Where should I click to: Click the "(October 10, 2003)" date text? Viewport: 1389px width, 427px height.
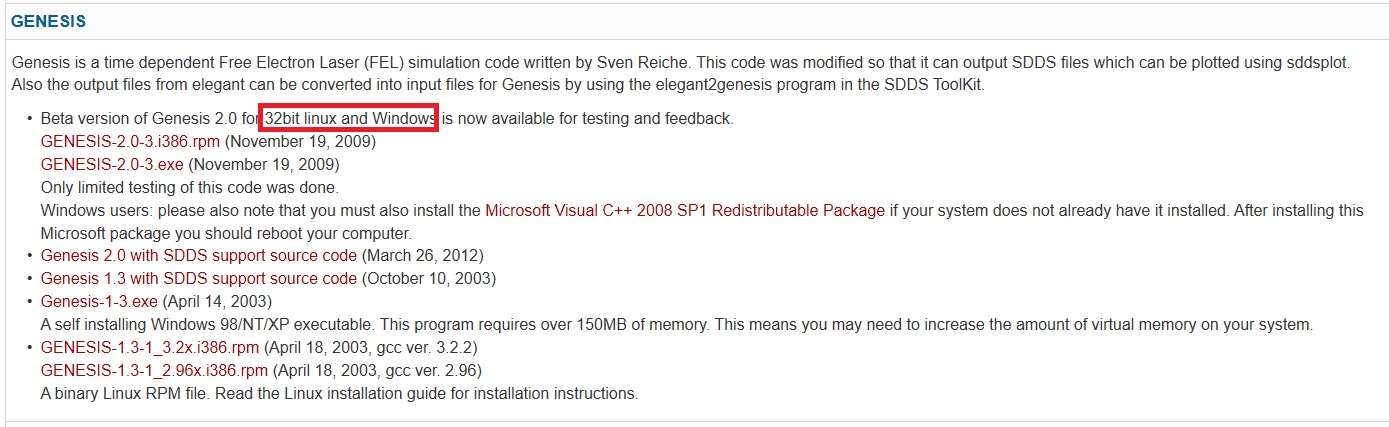[x=429, y=279]
